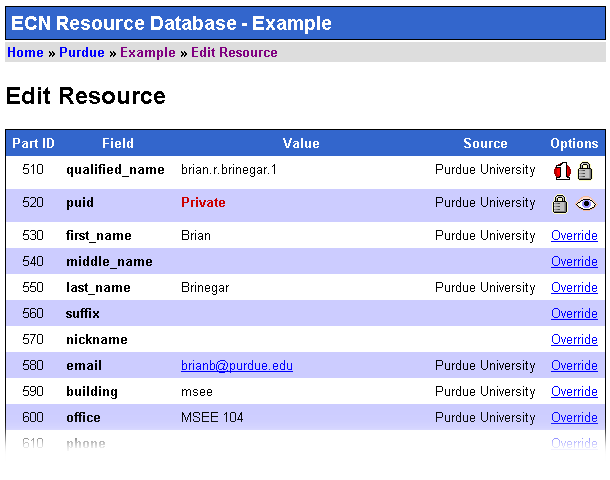
Task: Click the Options column header
Action: pos(574,143)
